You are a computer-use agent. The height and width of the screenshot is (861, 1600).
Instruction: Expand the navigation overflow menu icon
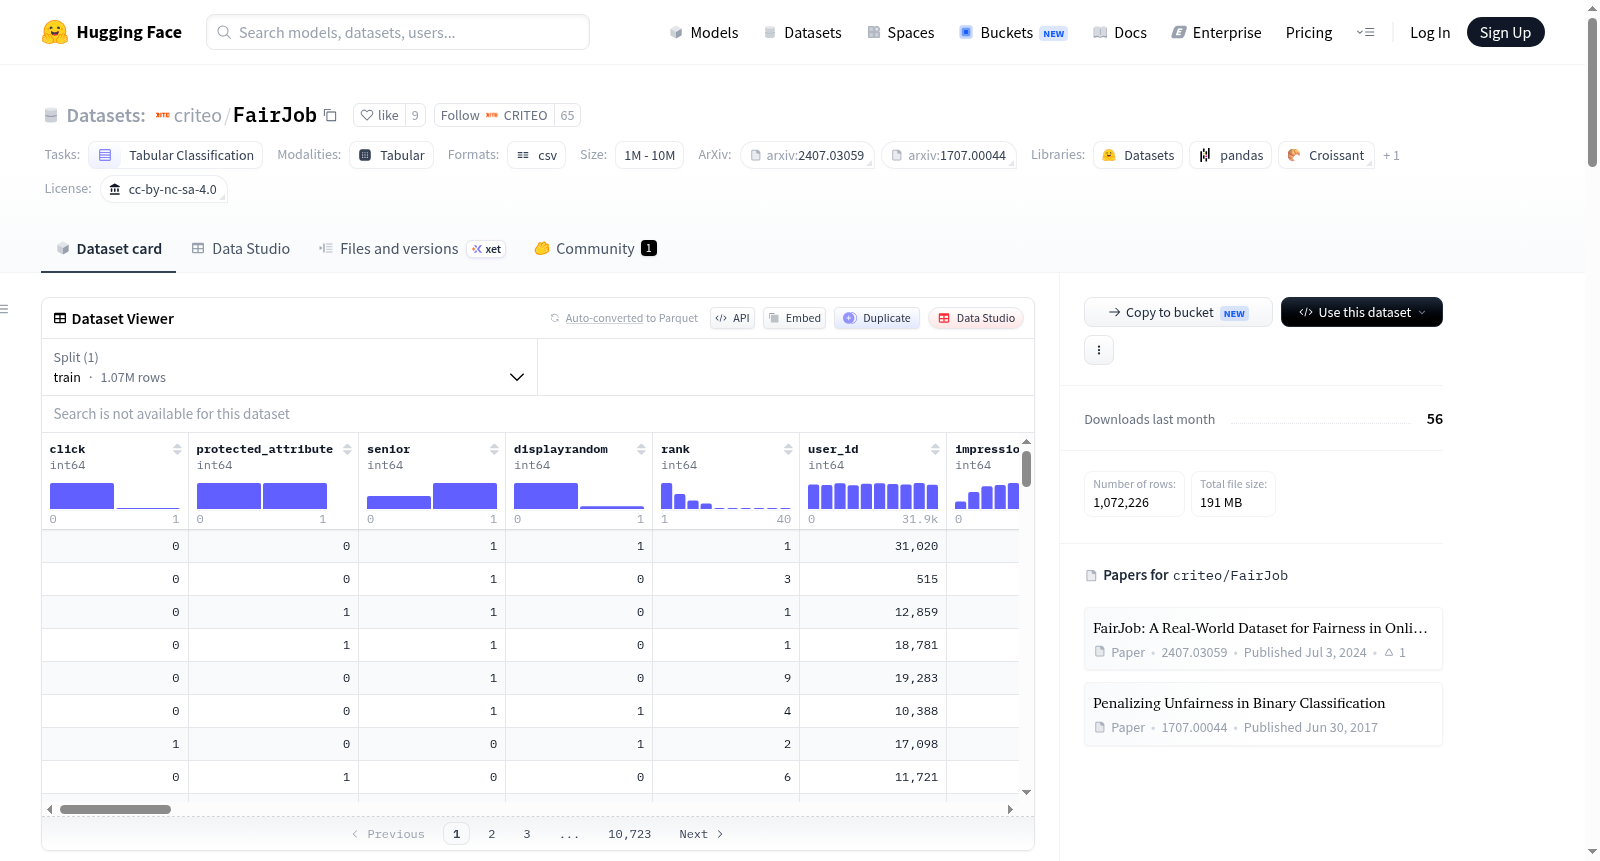tap(1365, 32)
